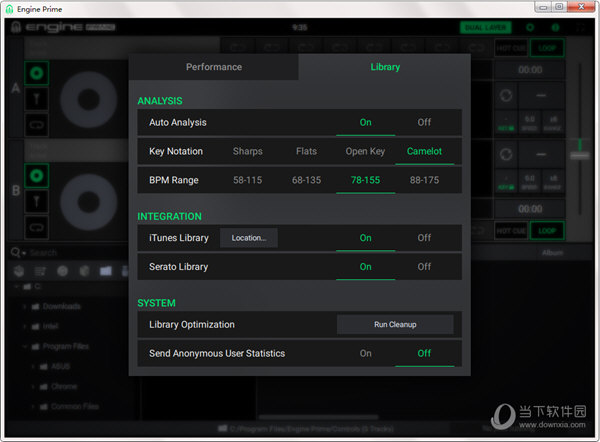Click deck B platter
The image size is (600, 442).
pos(89,202)
